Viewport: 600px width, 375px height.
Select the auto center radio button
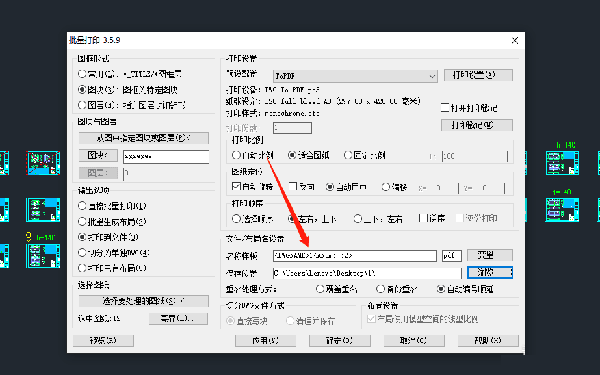[330, 187]
